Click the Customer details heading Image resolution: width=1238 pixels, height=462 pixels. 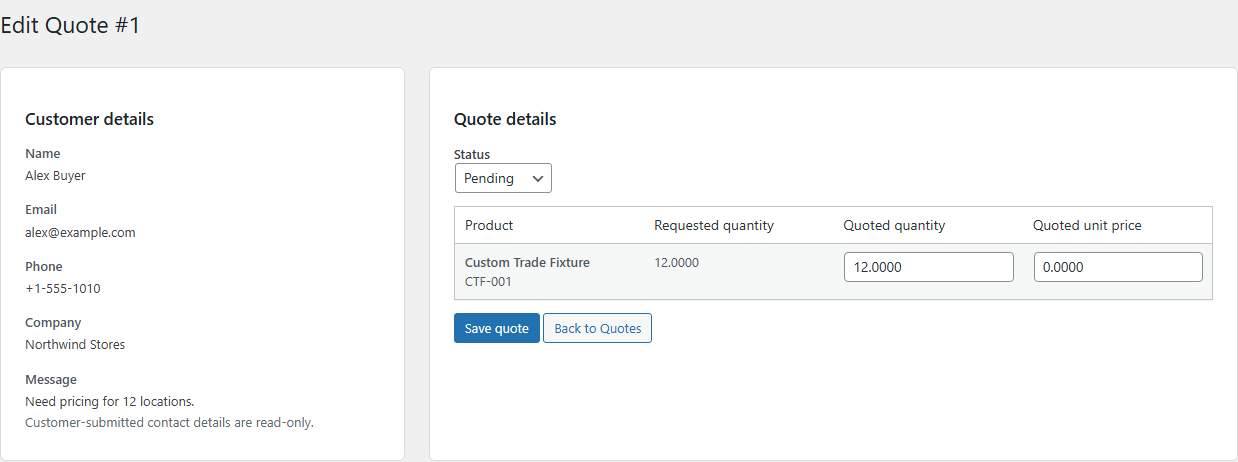89,119
